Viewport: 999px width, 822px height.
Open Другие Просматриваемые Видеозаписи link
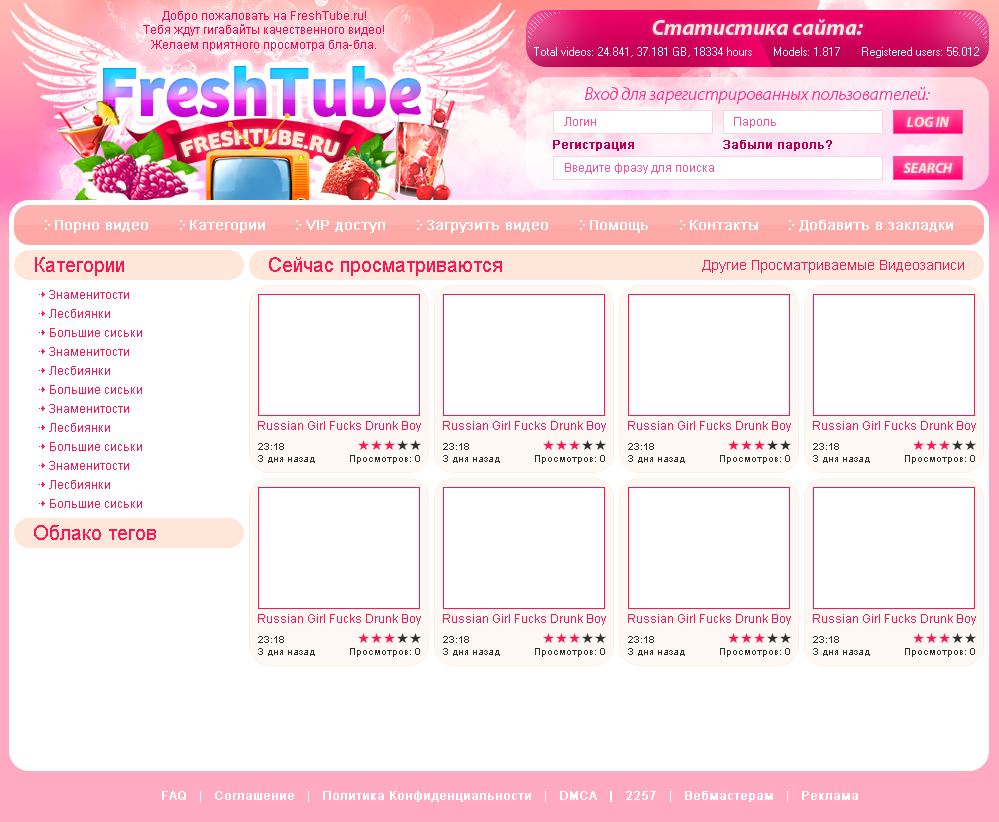833,265
